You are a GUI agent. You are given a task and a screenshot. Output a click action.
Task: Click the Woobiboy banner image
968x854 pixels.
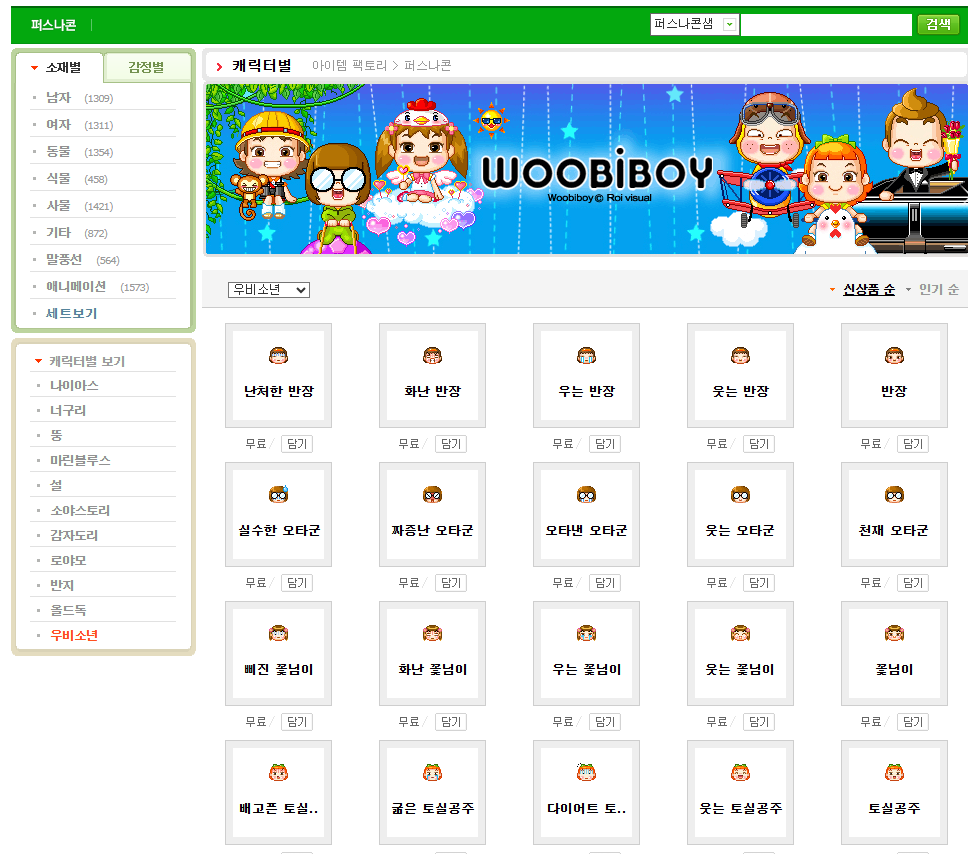586,169
